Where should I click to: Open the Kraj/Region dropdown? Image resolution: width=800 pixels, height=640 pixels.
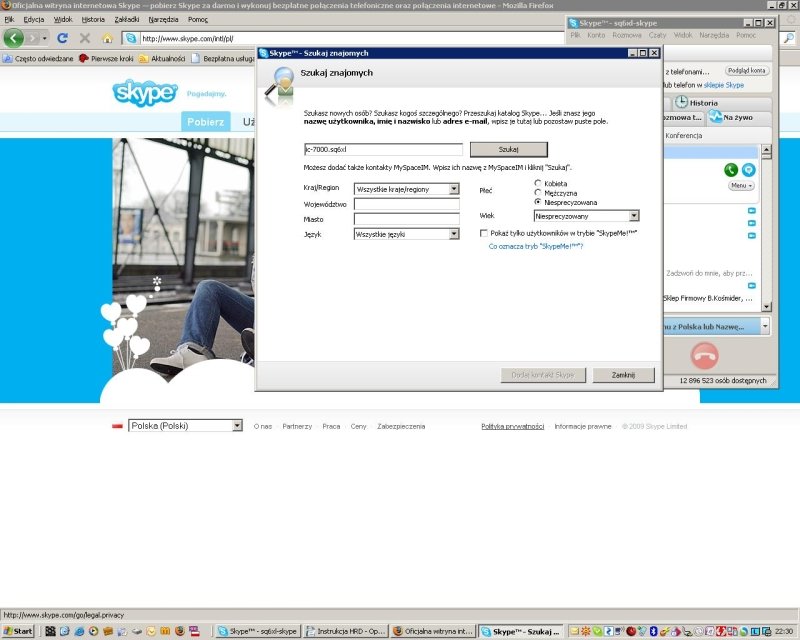pos(407,189)
